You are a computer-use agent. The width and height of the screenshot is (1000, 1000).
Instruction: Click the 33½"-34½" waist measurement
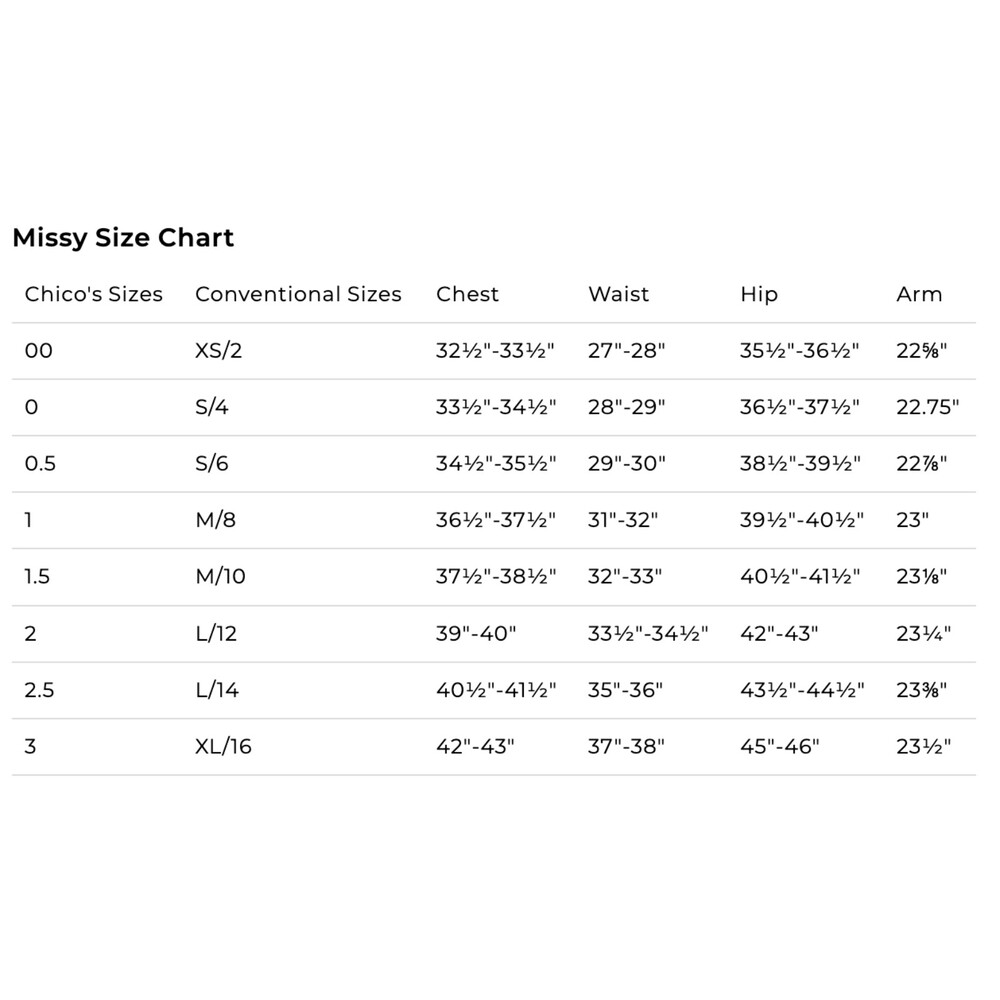pos(648,633)
